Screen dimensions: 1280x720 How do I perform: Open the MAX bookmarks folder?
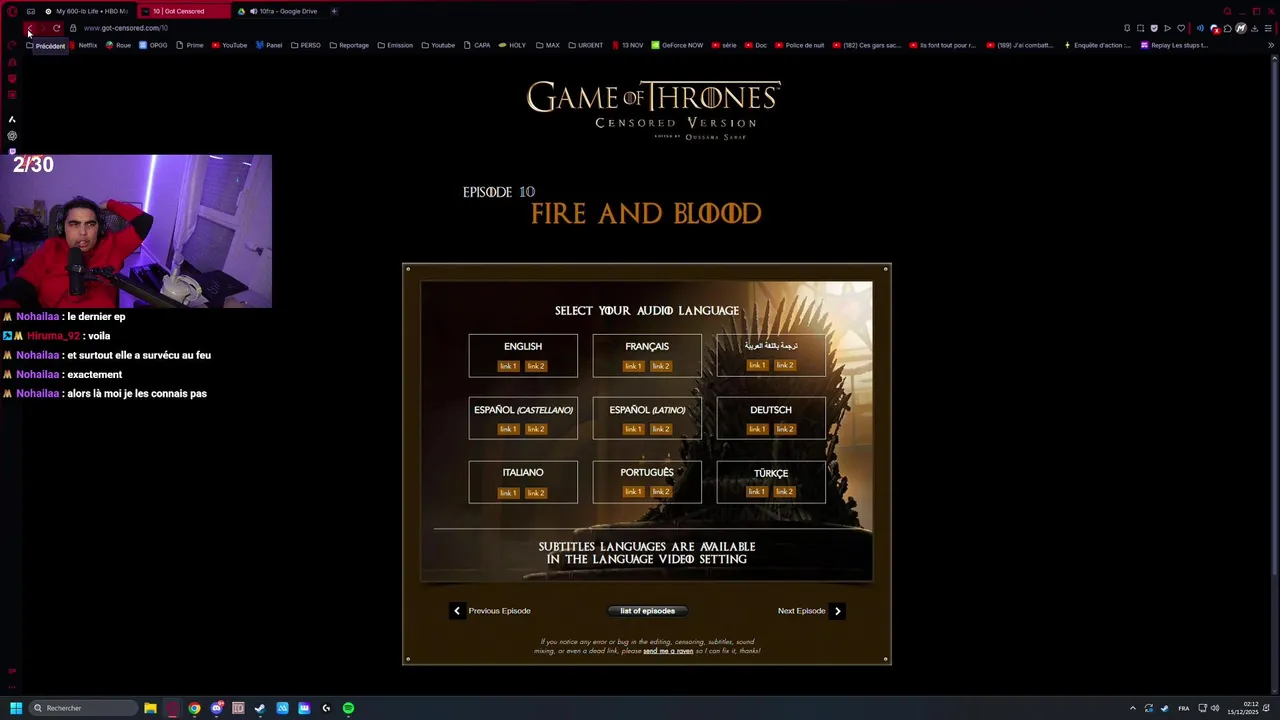pyautogui.click(x=547, y=45)
